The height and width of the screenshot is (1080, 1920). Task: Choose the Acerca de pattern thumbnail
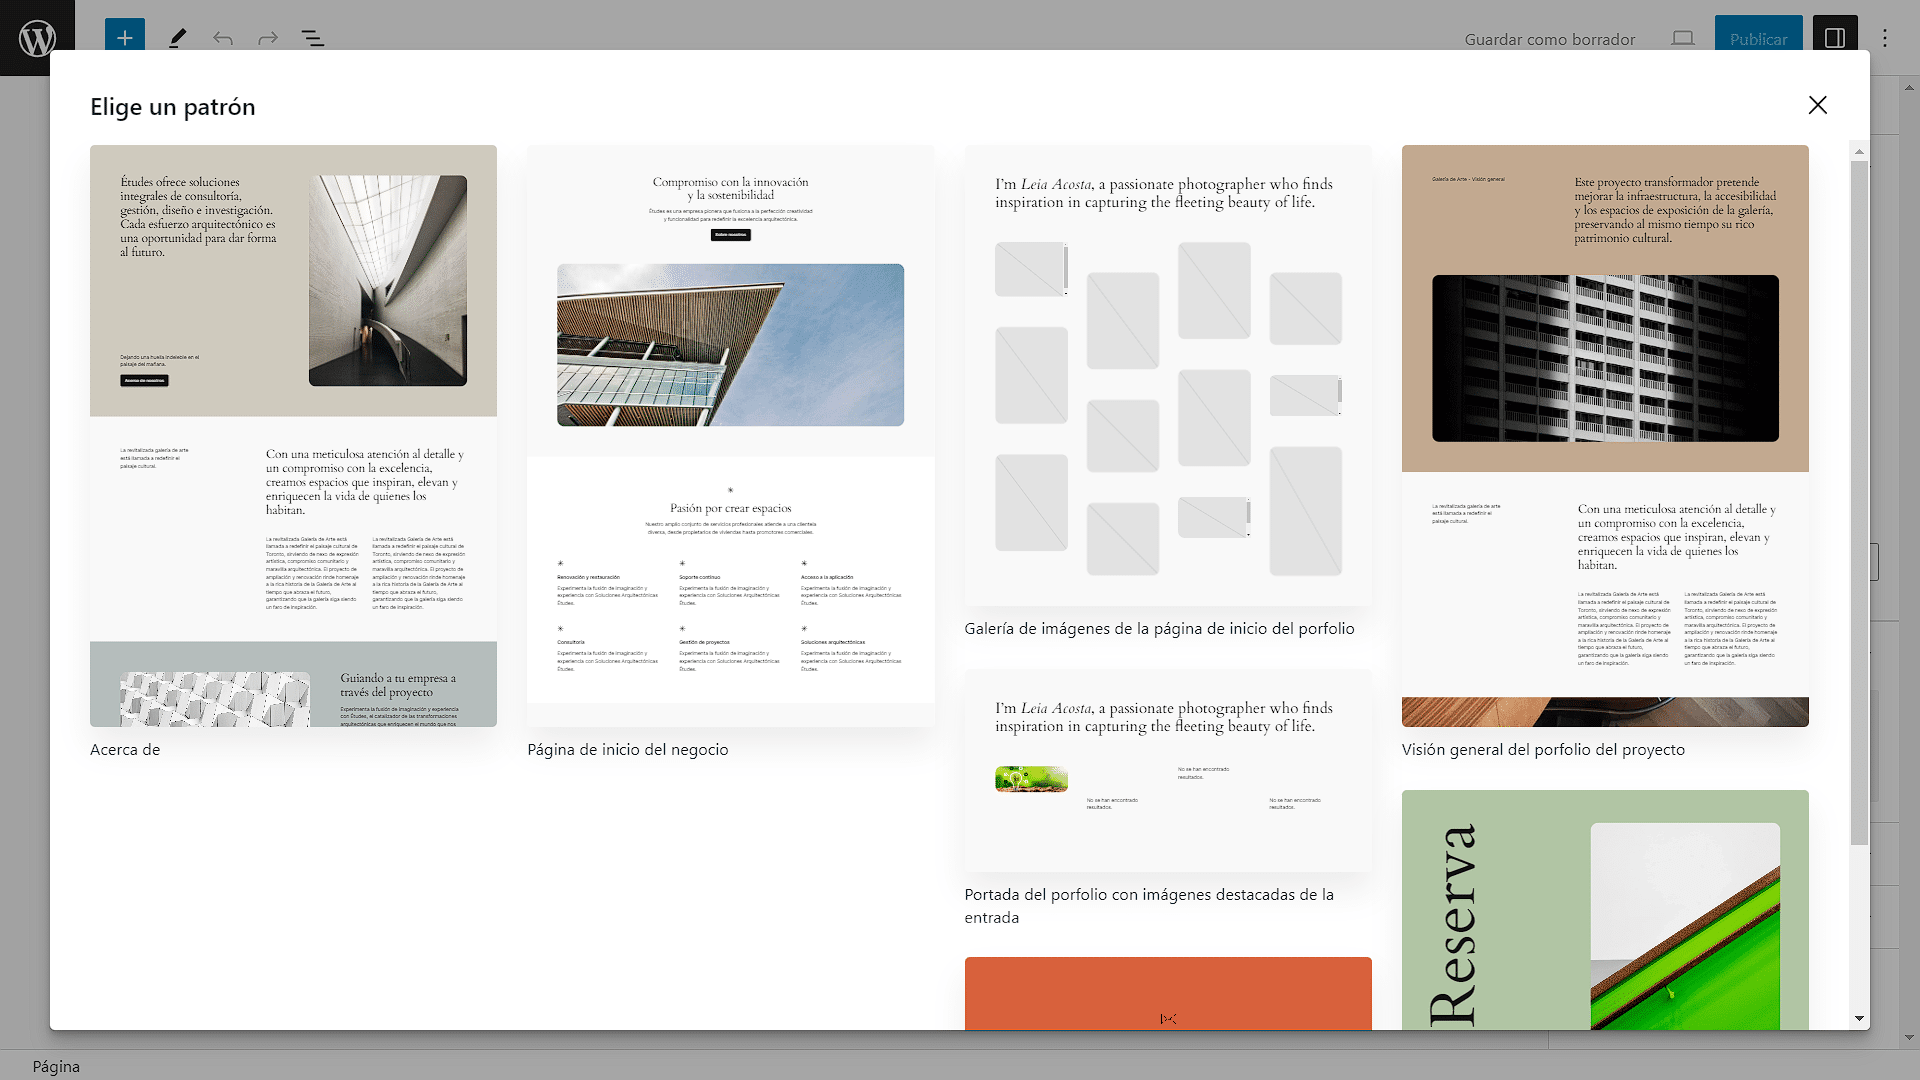293,435
